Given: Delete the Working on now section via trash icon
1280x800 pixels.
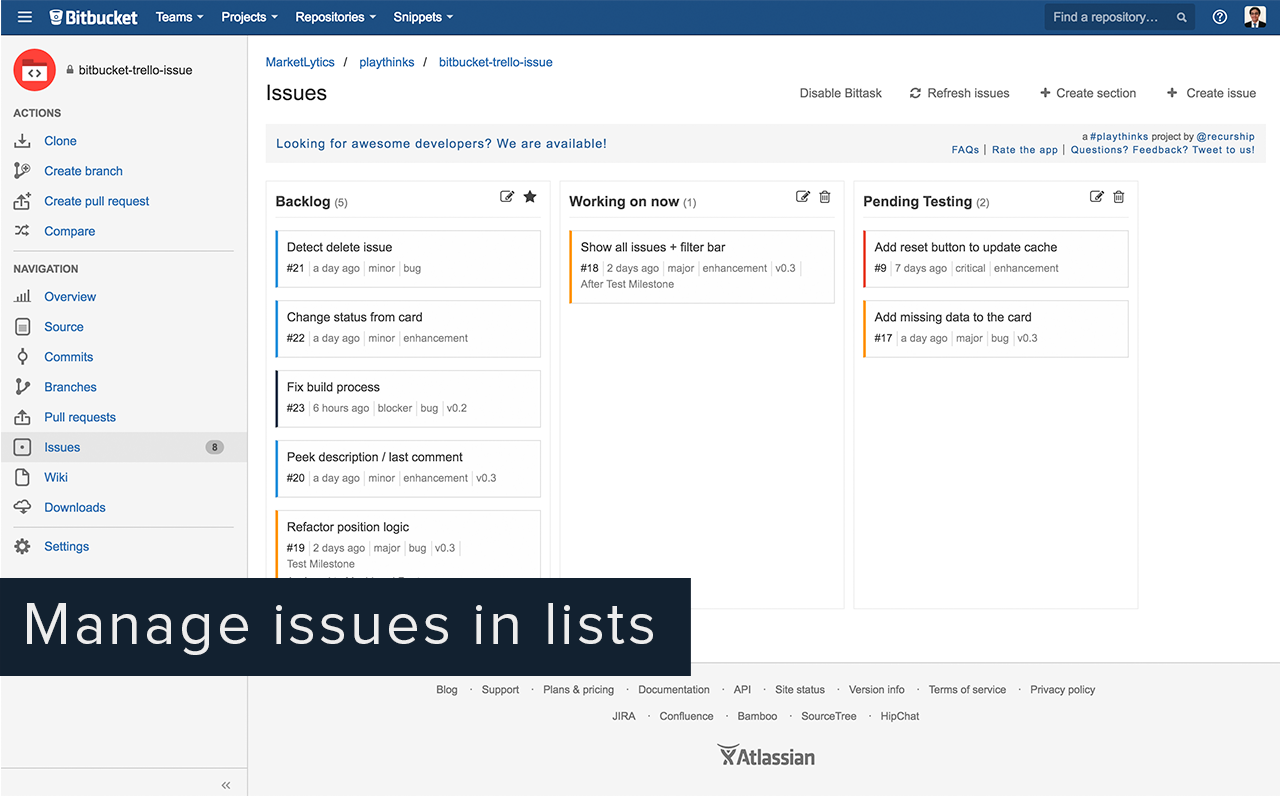Looking at the screenshot, I should 824,196.
